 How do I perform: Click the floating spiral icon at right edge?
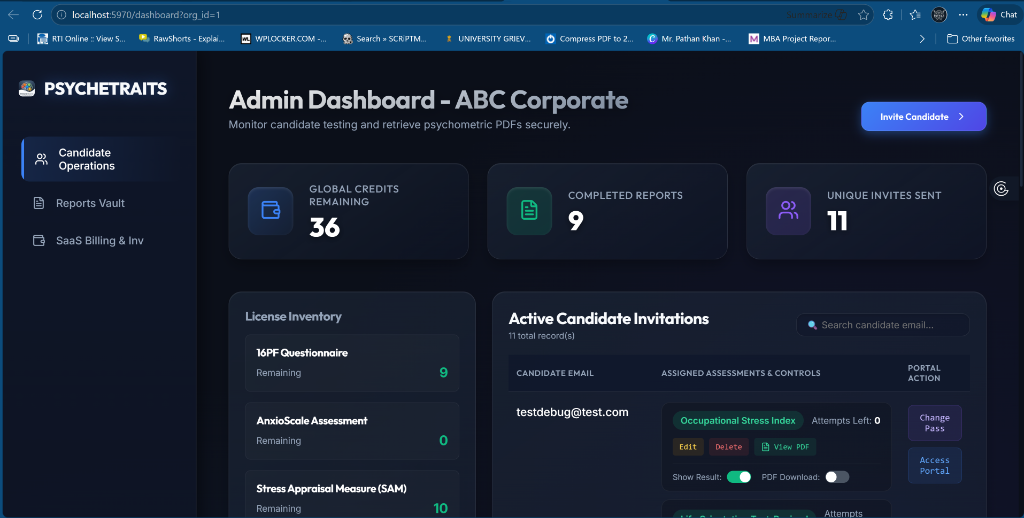pyautogui.click(x=1001, y=189)
